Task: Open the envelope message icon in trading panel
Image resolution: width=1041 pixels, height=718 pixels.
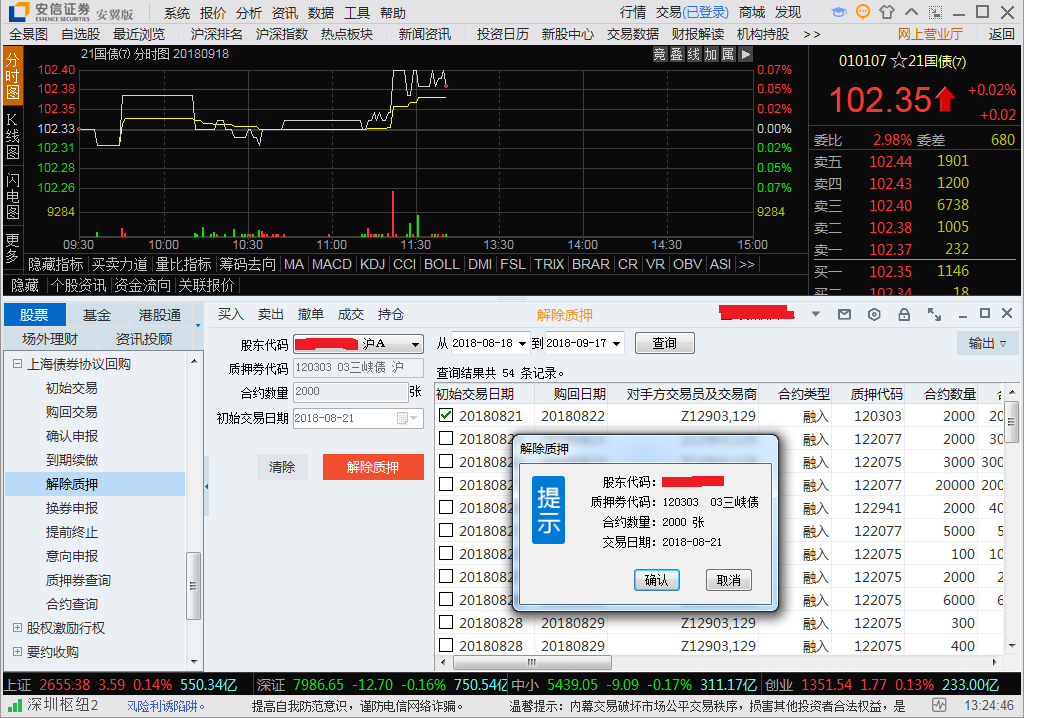Action: click(x=844, y=314)
